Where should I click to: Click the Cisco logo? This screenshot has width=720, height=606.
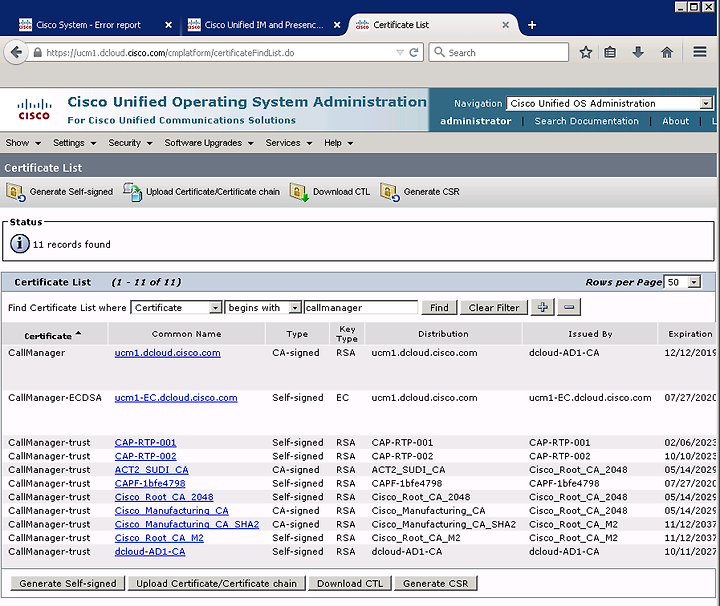point(34,110)
